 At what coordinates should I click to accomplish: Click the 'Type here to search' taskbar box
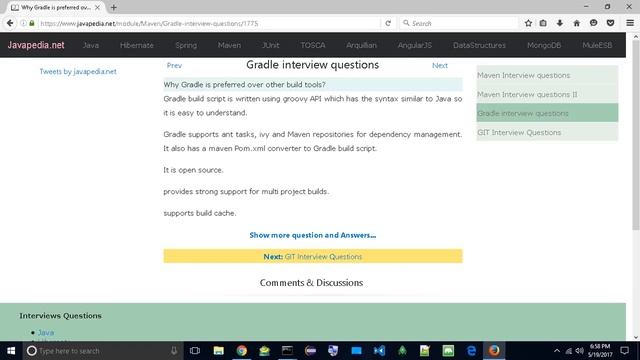coord(101,351)
